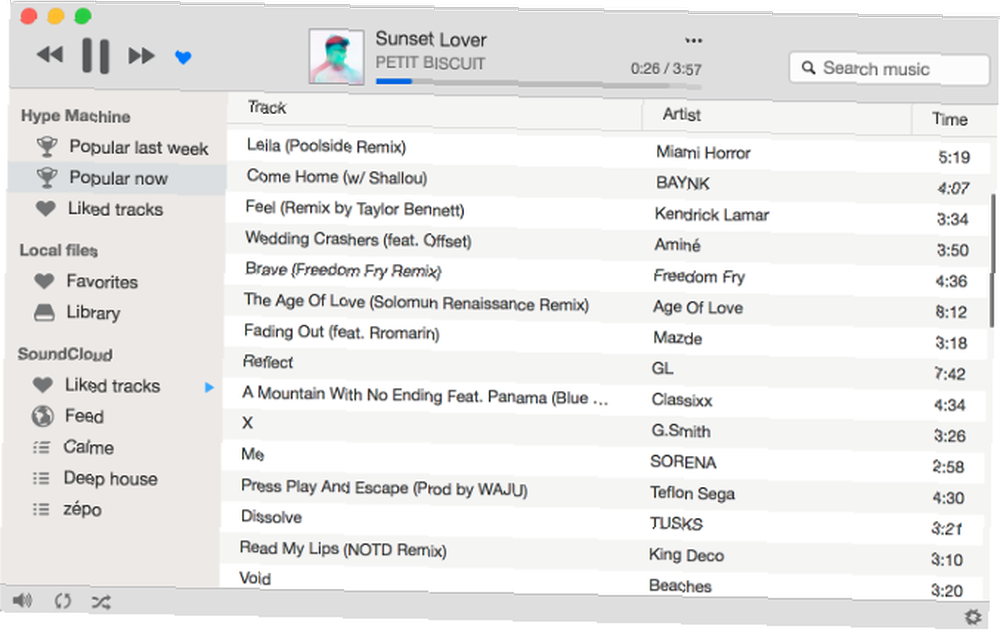Select the track Reflect
This screenshot has width=1000, height=632.
[x=268, y=362]
